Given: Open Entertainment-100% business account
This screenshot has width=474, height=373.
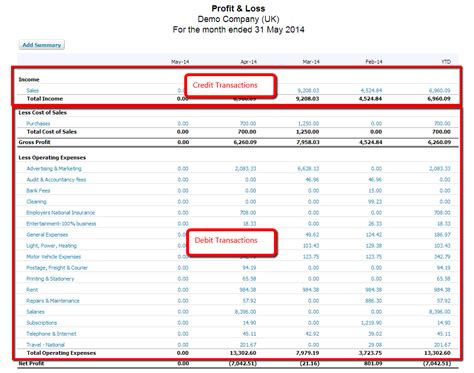Looking at the screenshot, I should (61, 224).
